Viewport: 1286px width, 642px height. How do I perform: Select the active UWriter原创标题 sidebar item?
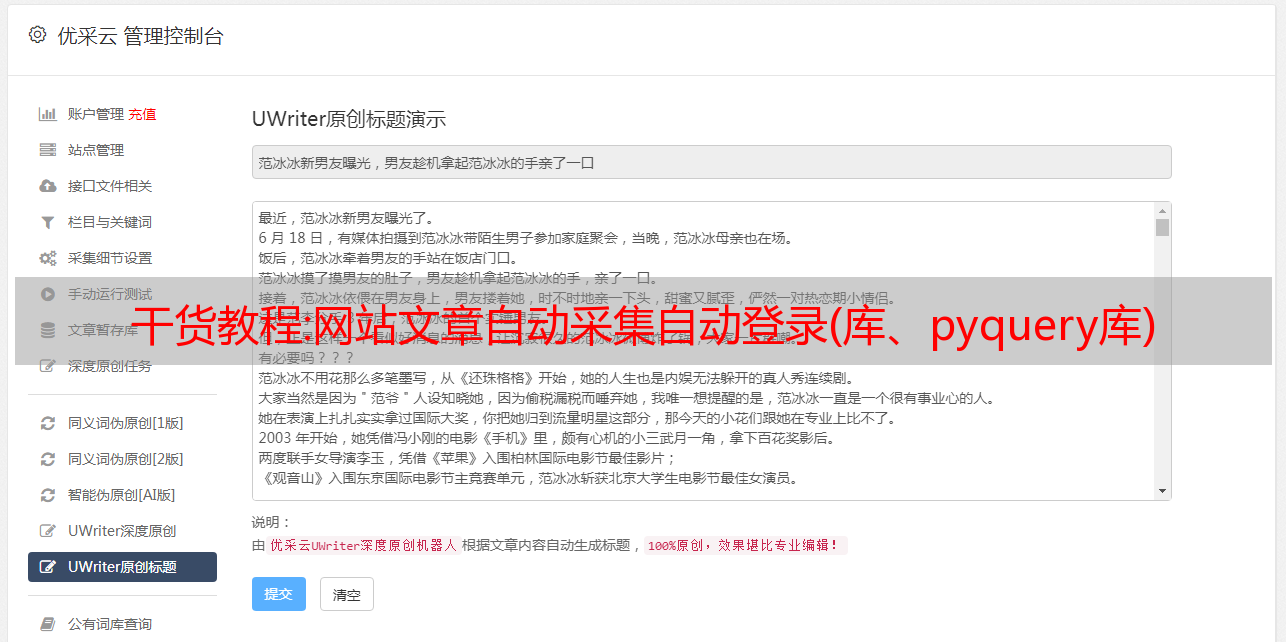coord(122,567)
